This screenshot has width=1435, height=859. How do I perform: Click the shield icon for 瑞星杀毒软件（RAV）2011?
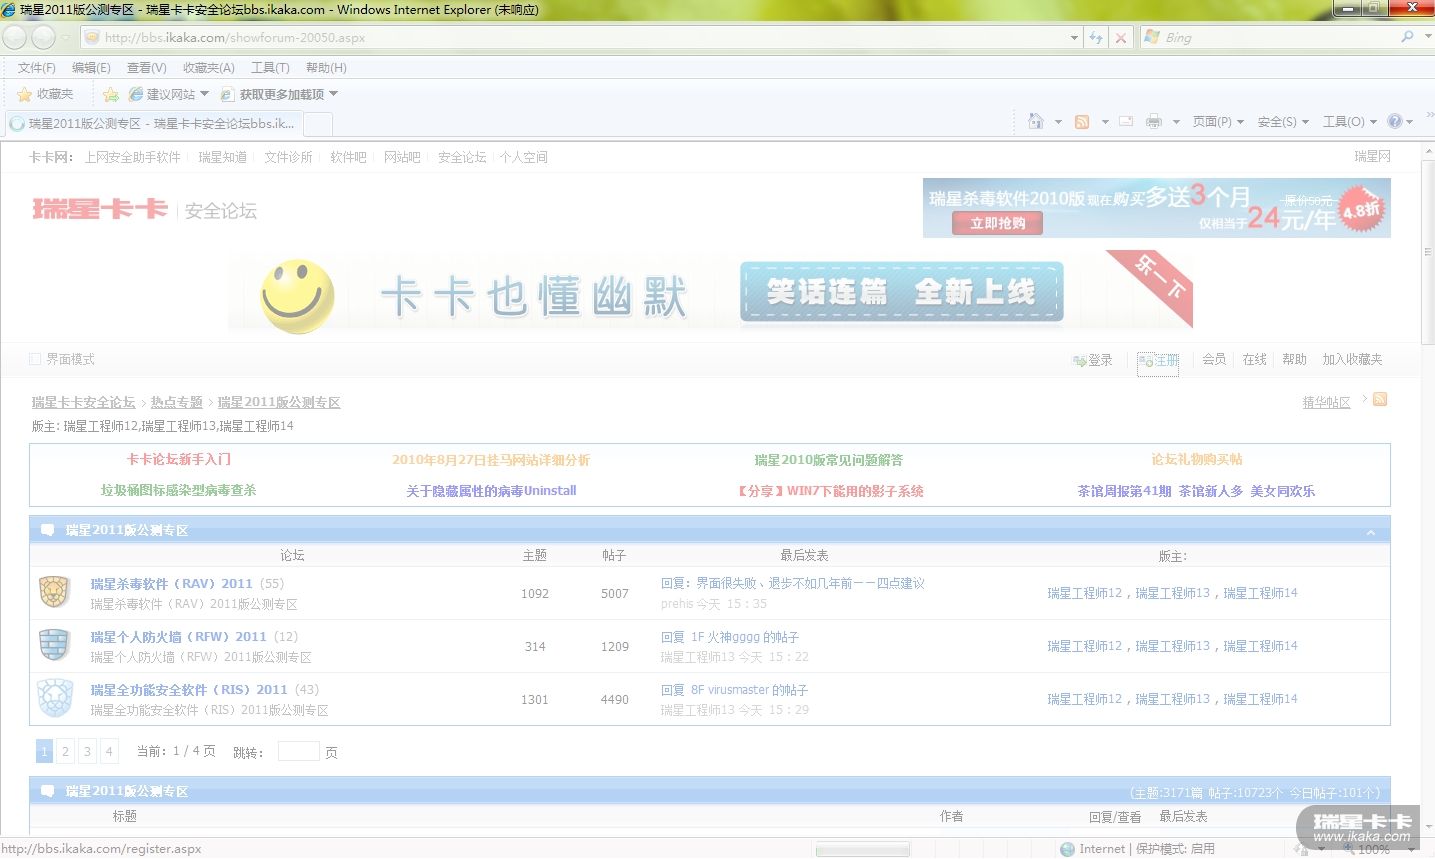tap(55, 592)
